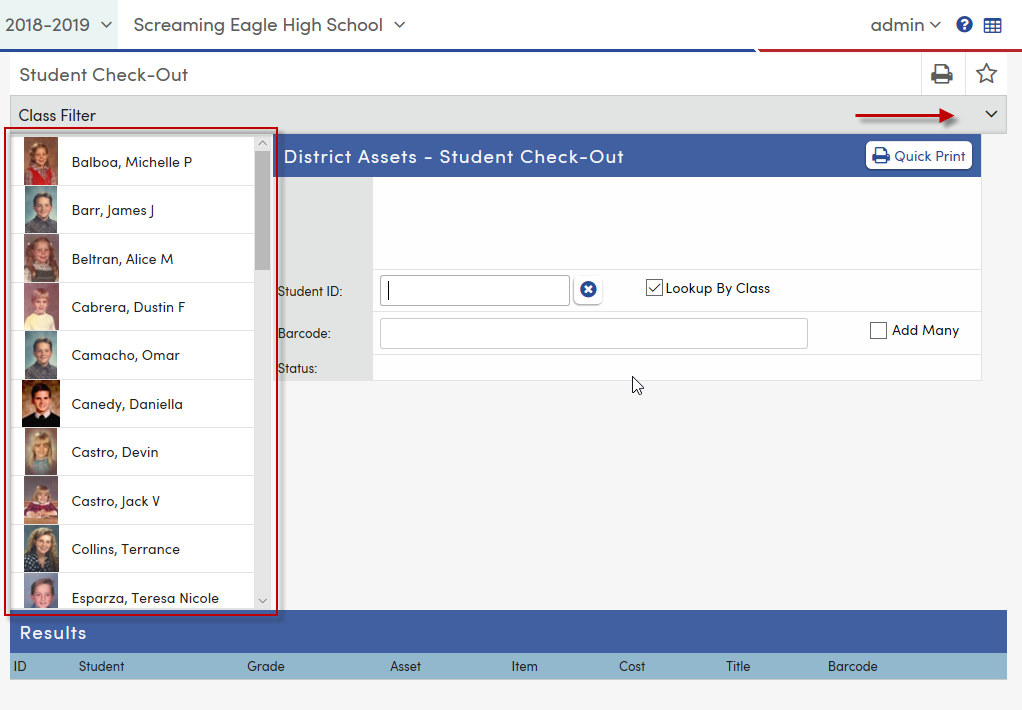Click the printer icon inside Quick Print
The image size is (1022, 710).
tap(880, 155)
